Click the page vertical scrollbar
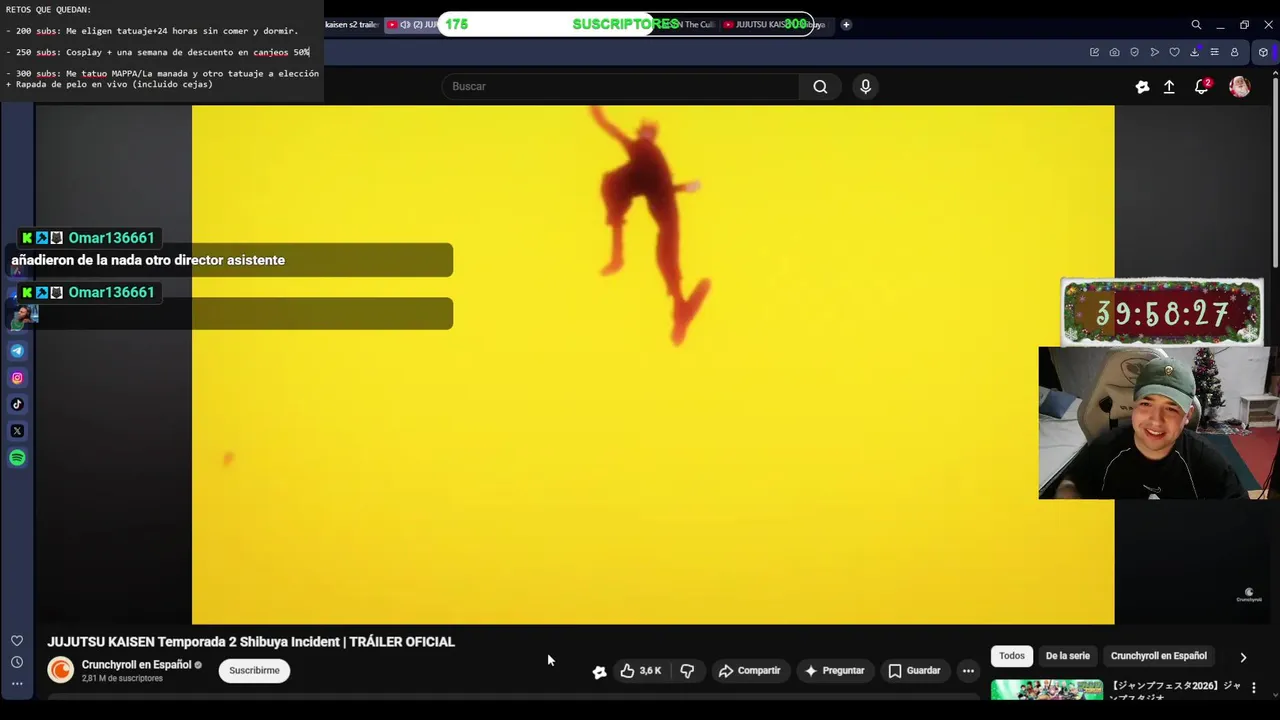 click(x=1274, y=170)
